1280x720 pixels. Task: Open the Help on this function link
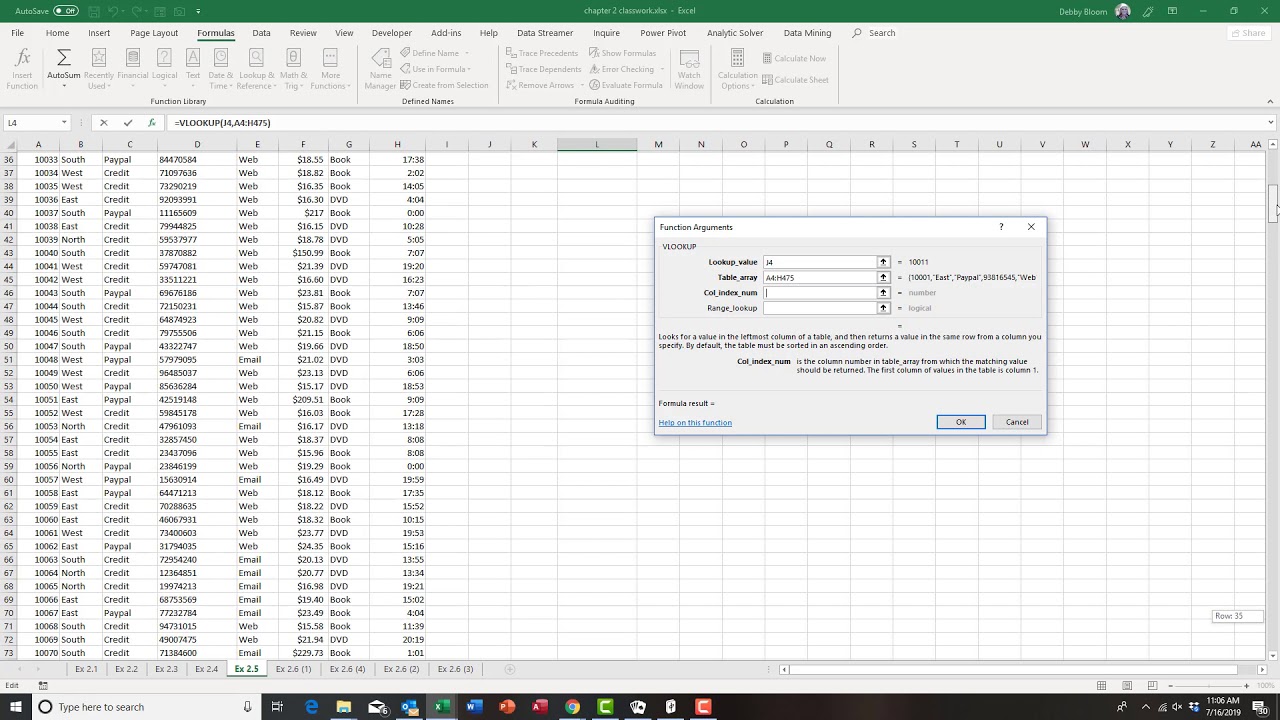[x=695, y=423]
